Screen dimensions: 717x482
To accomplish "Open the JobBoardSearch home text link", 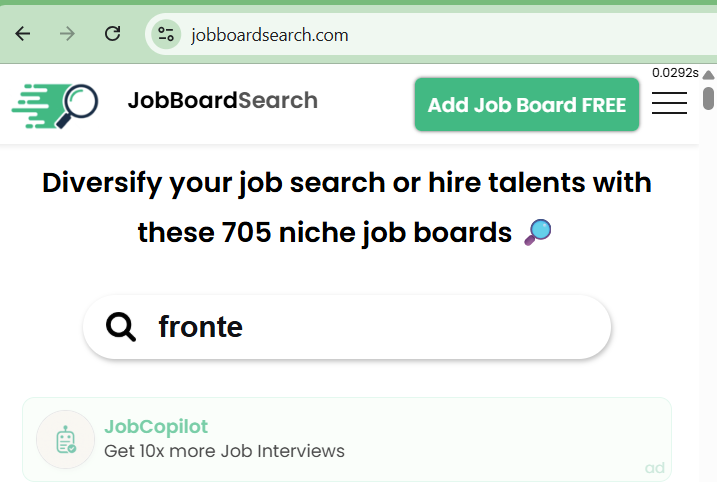I will 222,101.
